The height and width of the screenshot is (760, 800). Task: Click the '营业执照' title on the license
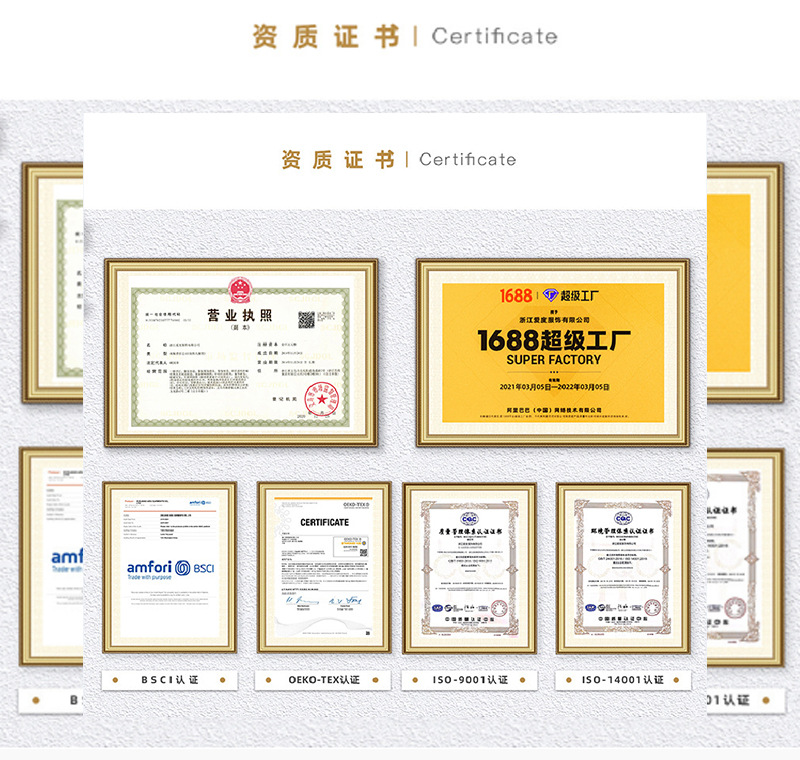(x=239, y=315)
